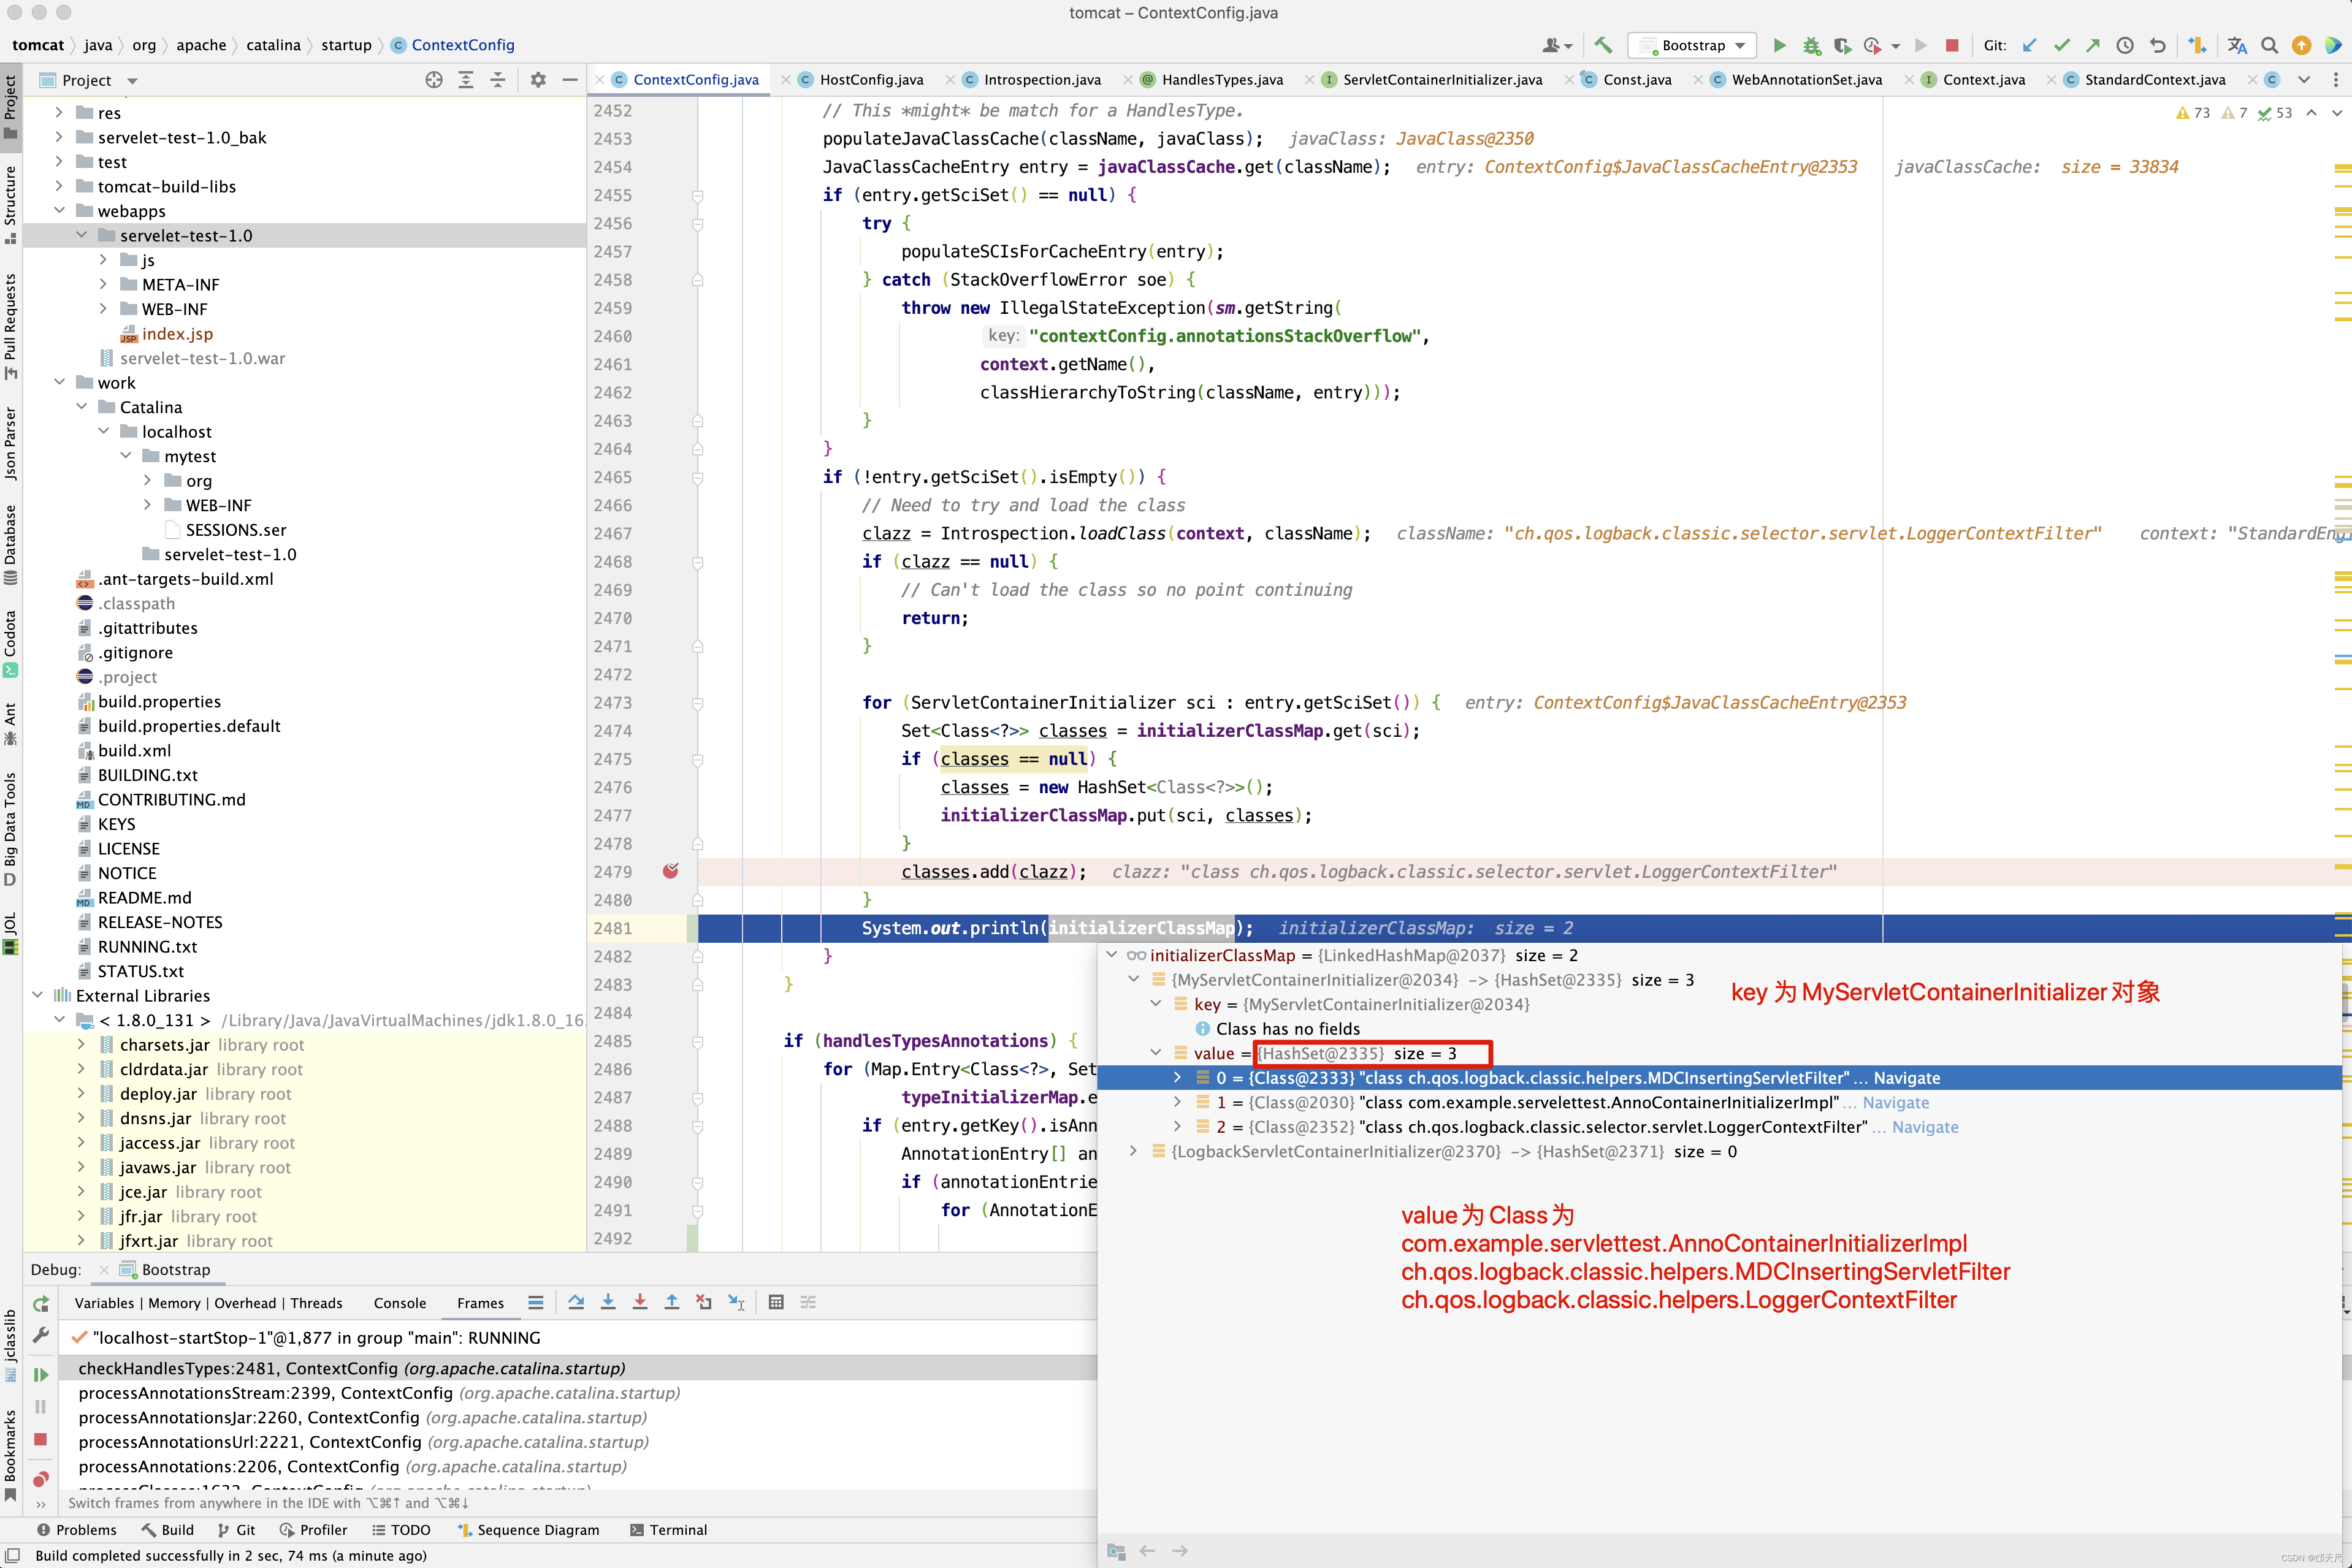
Task: Collapse the webapps folder in Project tree
Action: (x=59, y=211)
